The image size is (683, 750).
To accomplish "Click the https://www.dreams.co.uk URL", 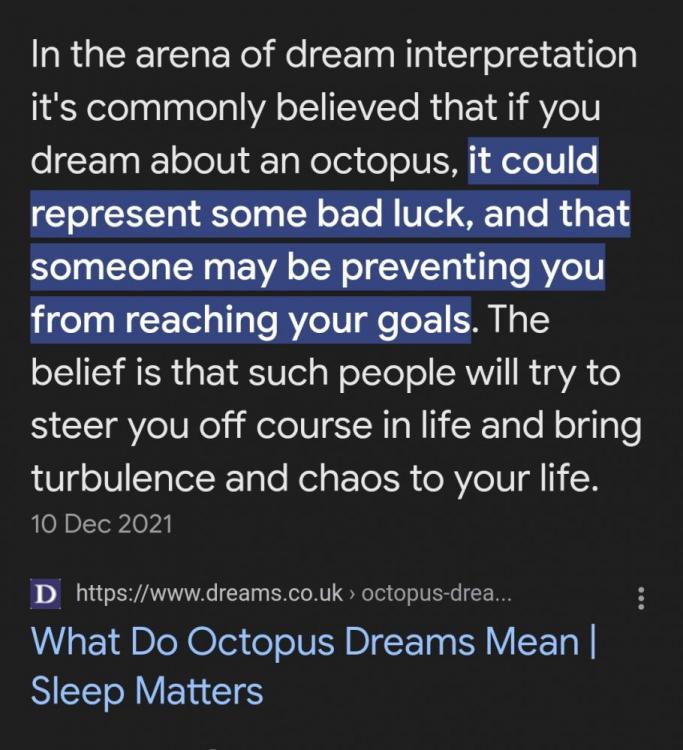I will [212, 595].
